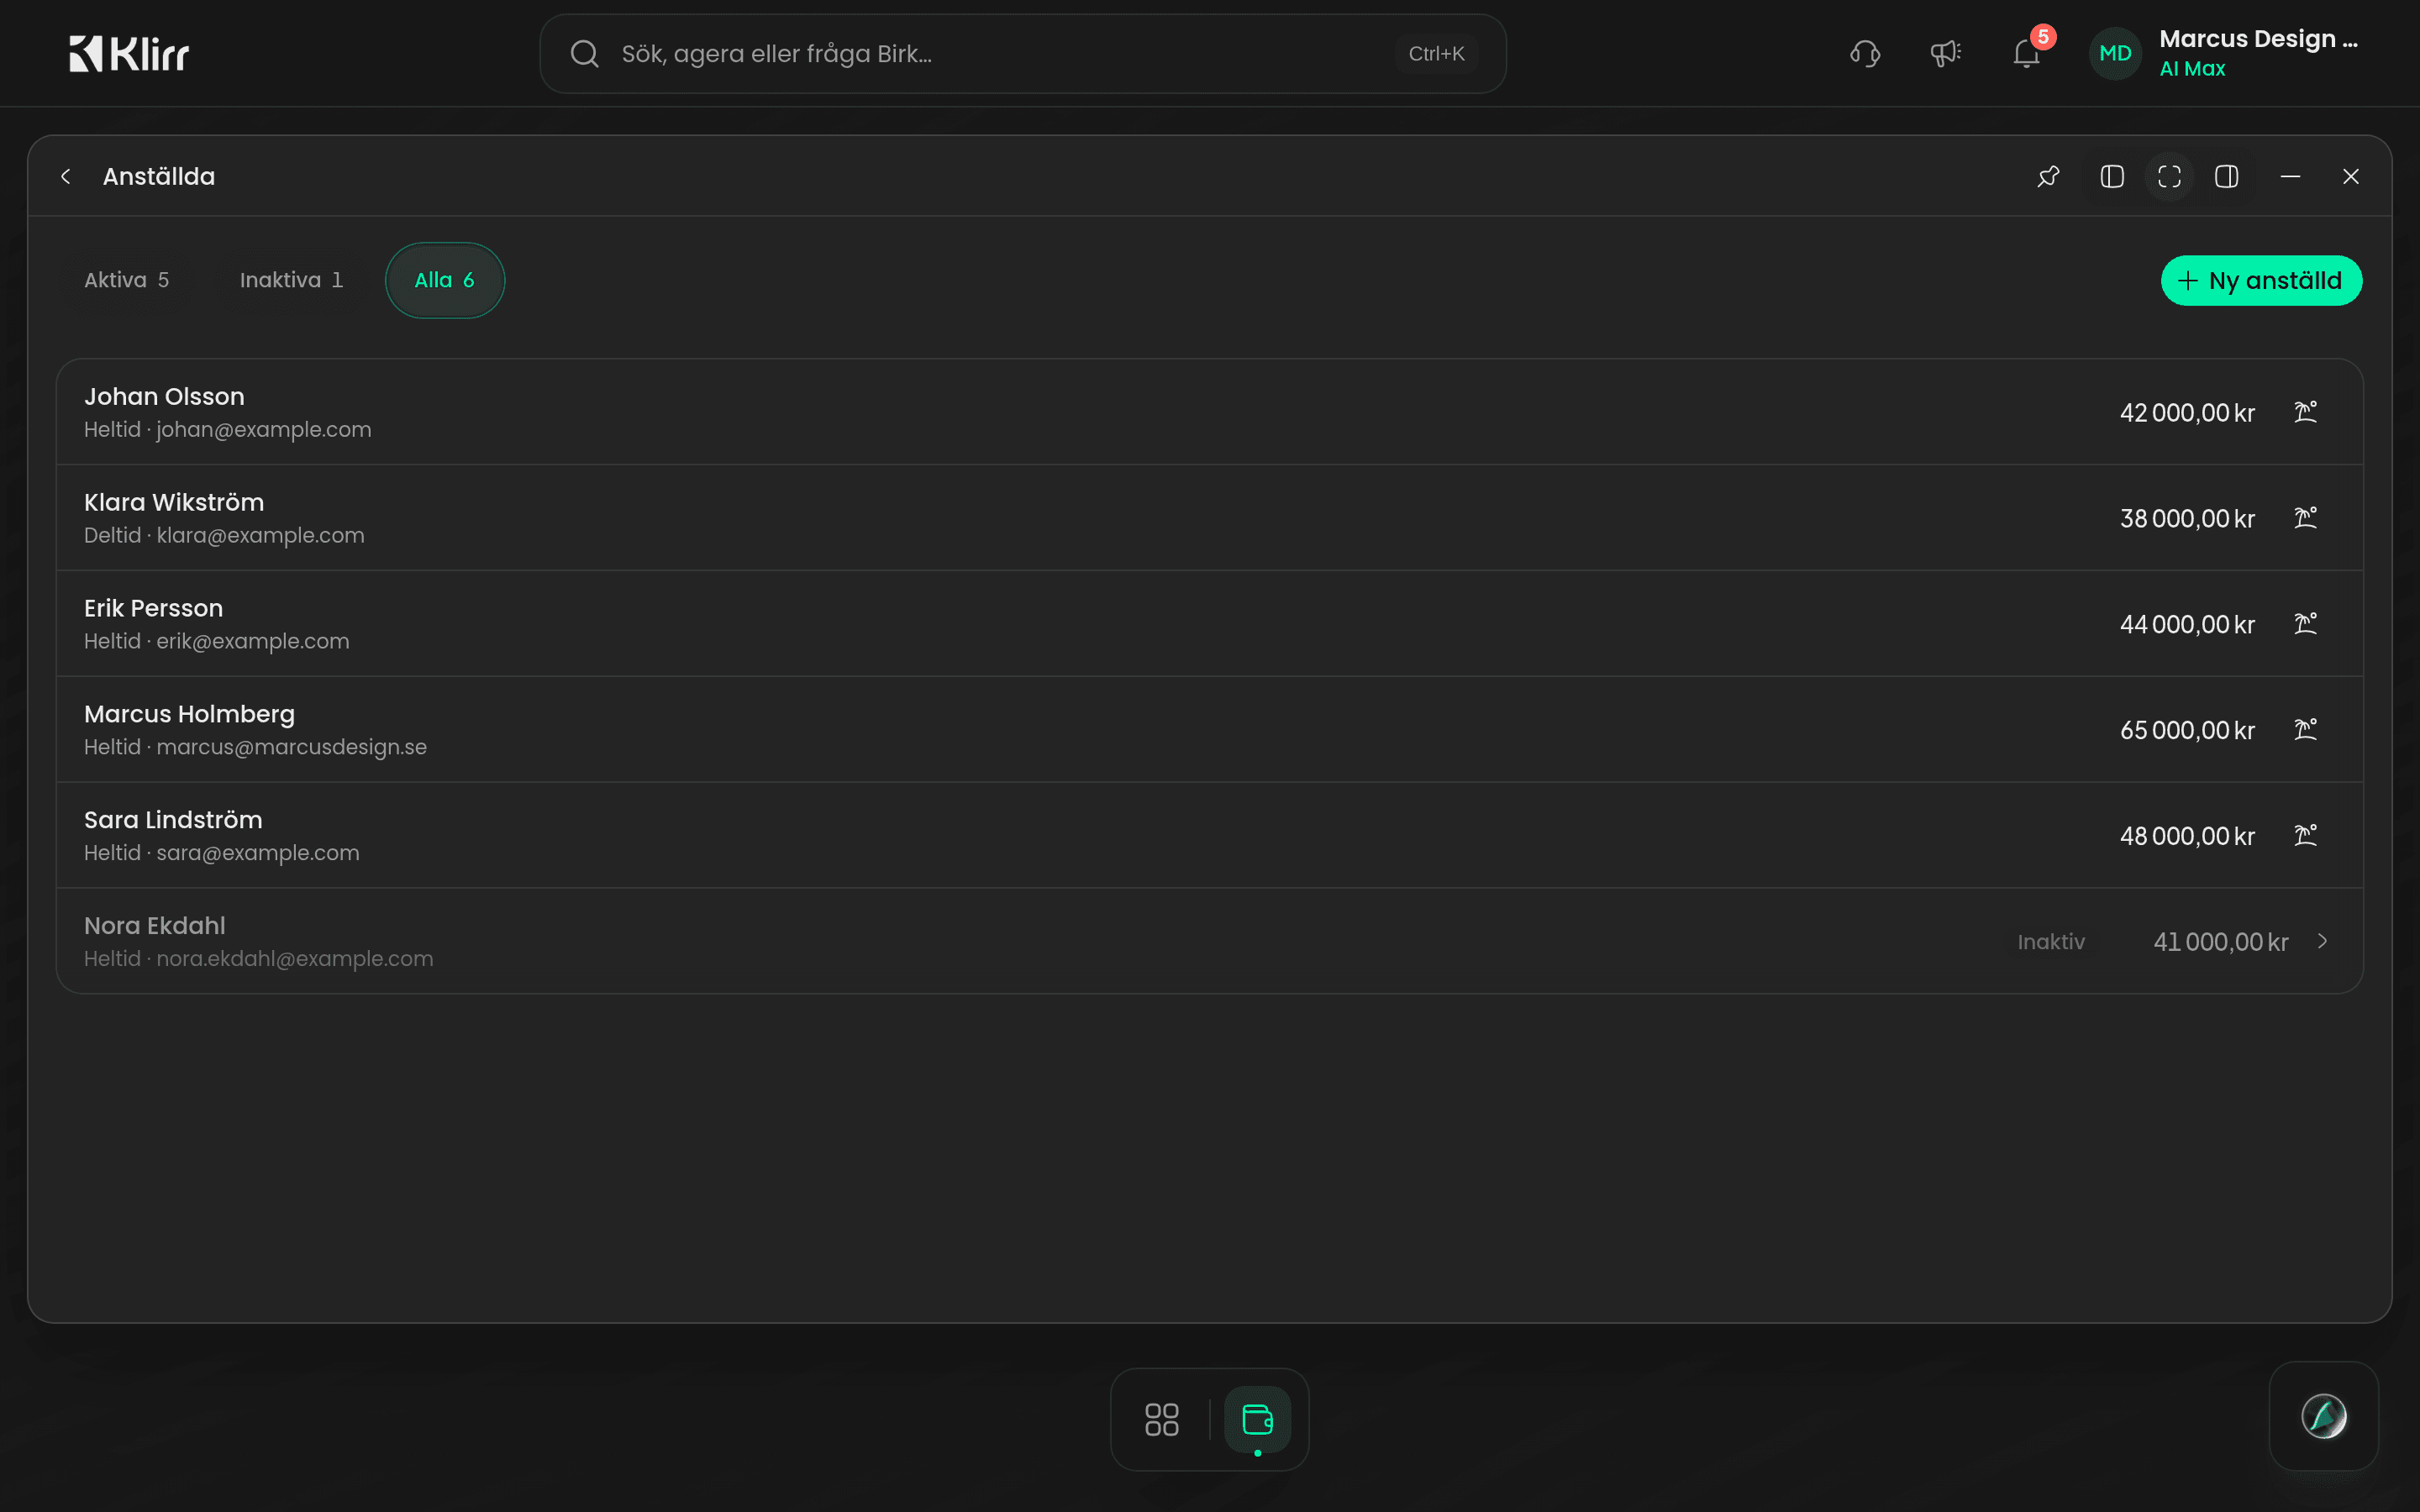Switch to Inaktiva tab
The image size is (2420, 1512).
[x=291, y=281]
